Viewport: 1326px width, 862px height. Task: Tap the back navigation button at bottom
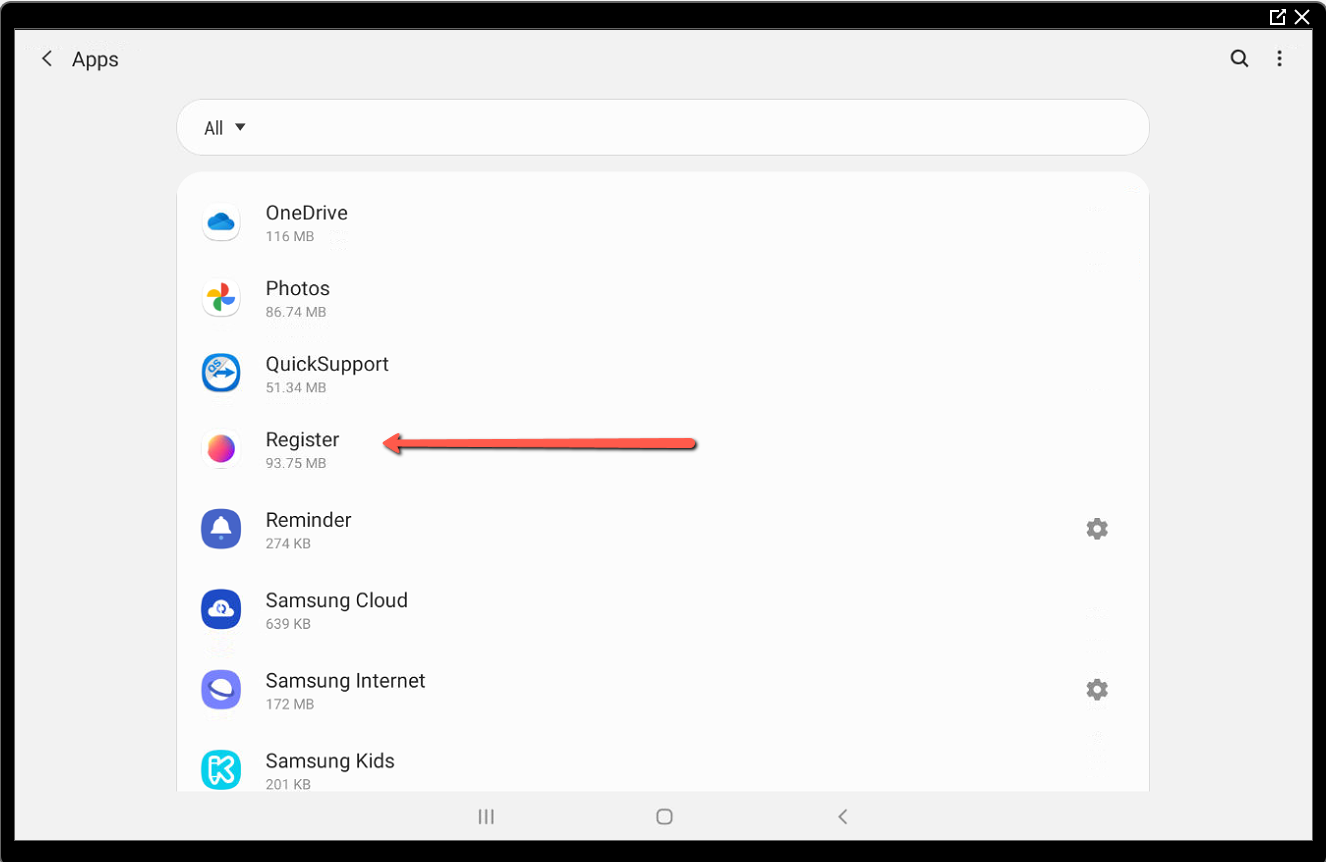pyautogui.click(x=843, y=817)
